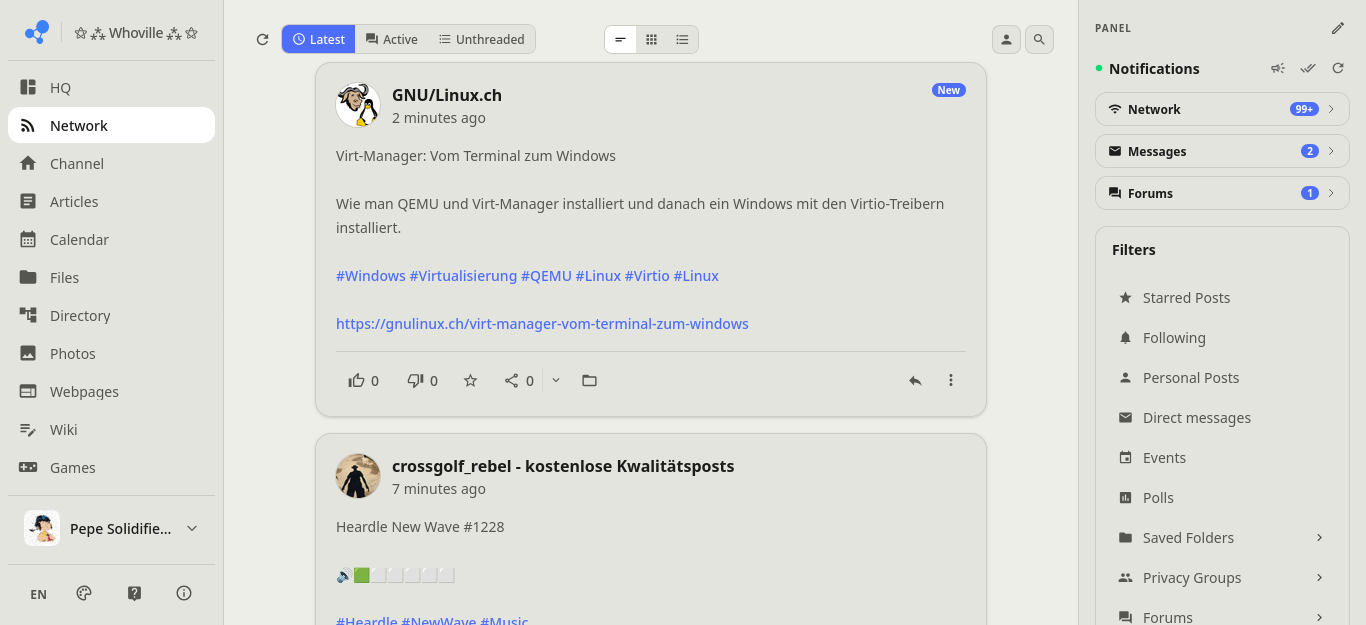
Task: Click the notifications megaphone icon
Action: coord(1278,68)
